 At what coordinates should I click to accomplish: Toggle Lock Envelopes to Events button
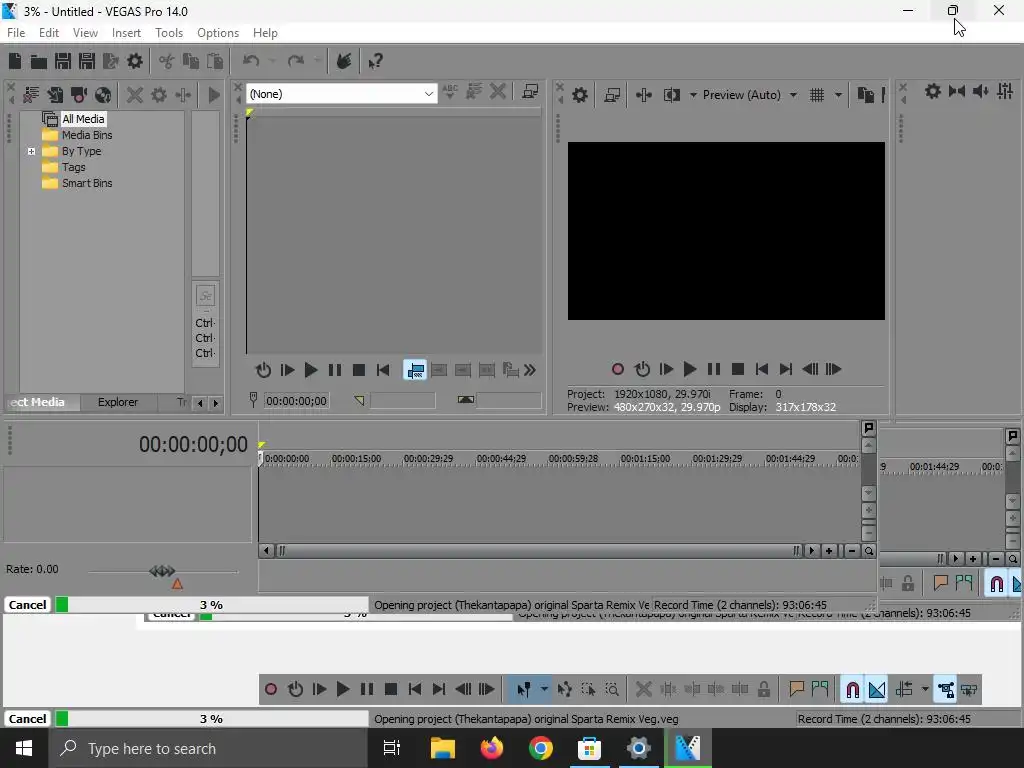pos(945,689)
